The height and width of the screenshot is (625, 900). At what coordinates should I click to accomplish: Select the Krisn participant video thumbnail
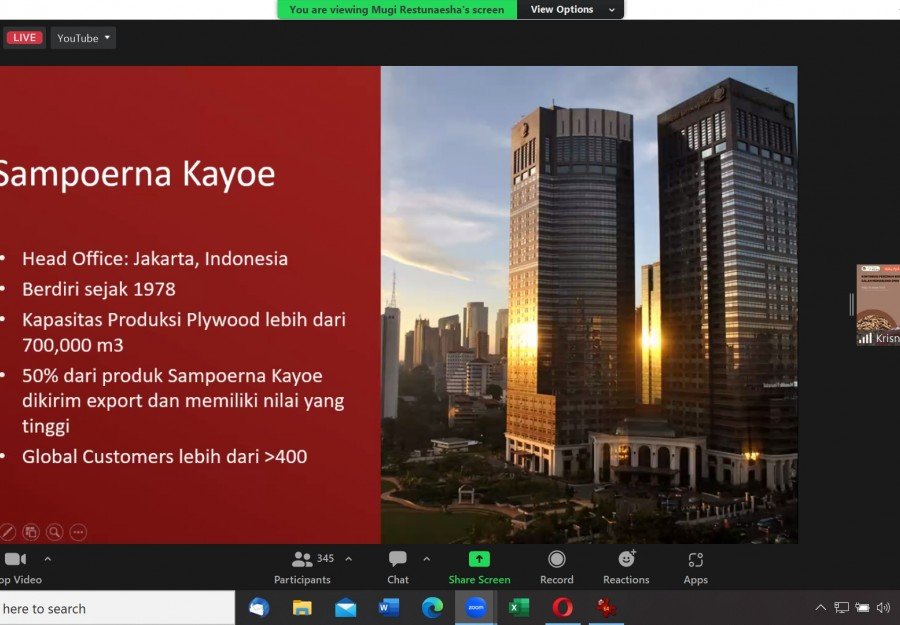(878, 304)
